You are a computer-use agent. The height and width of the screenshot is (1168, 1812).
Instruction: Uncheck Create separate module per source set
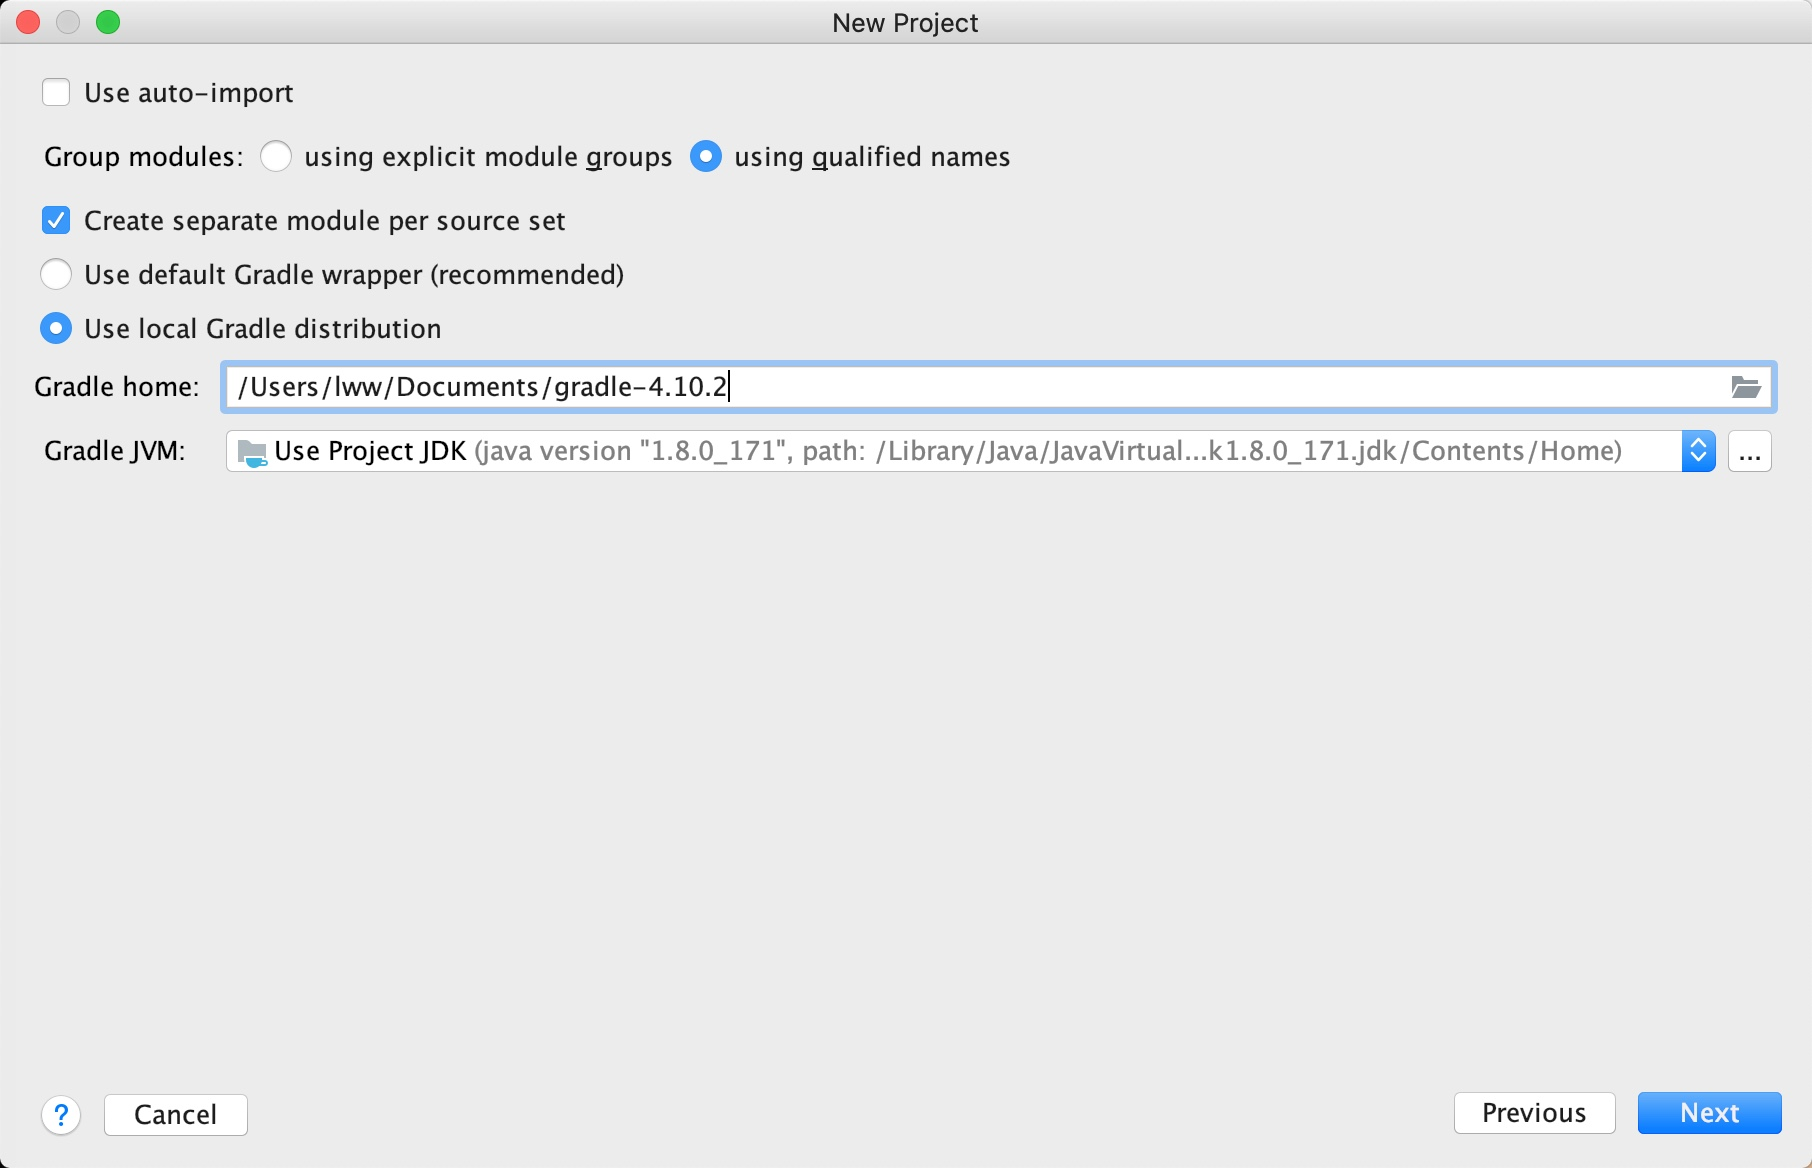(56, 221)
